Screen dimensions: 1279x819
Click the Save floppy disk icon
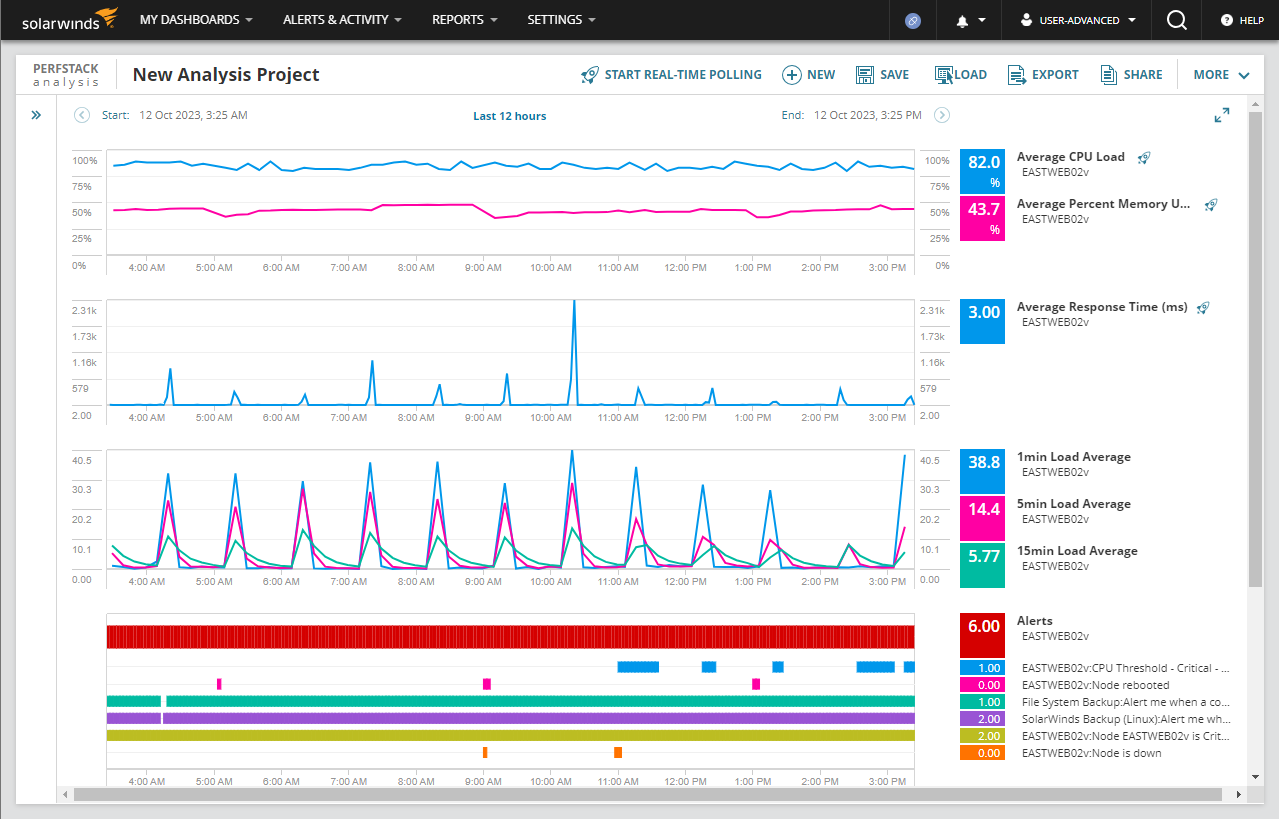tap(866, 75)
